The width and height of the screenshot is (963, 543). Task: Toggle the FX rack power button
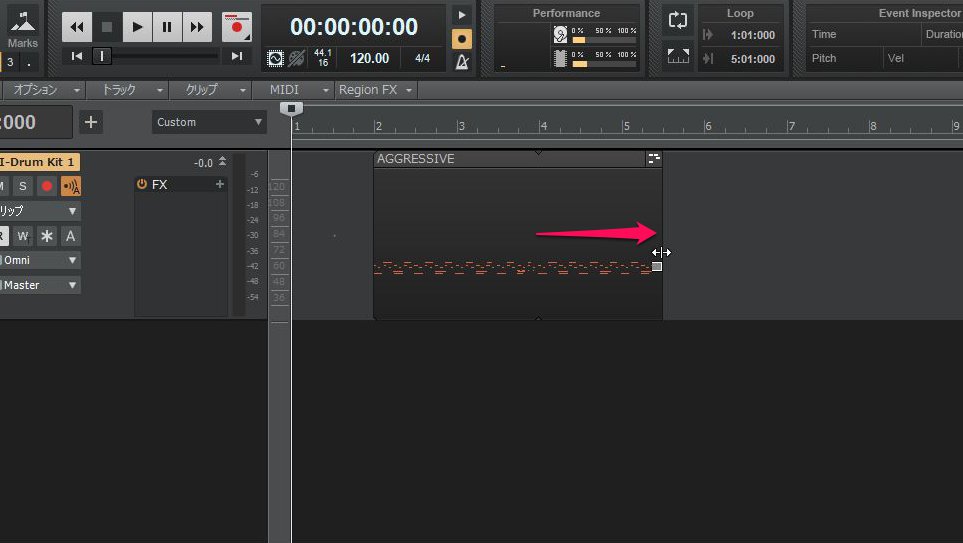[x=142, y=185]
